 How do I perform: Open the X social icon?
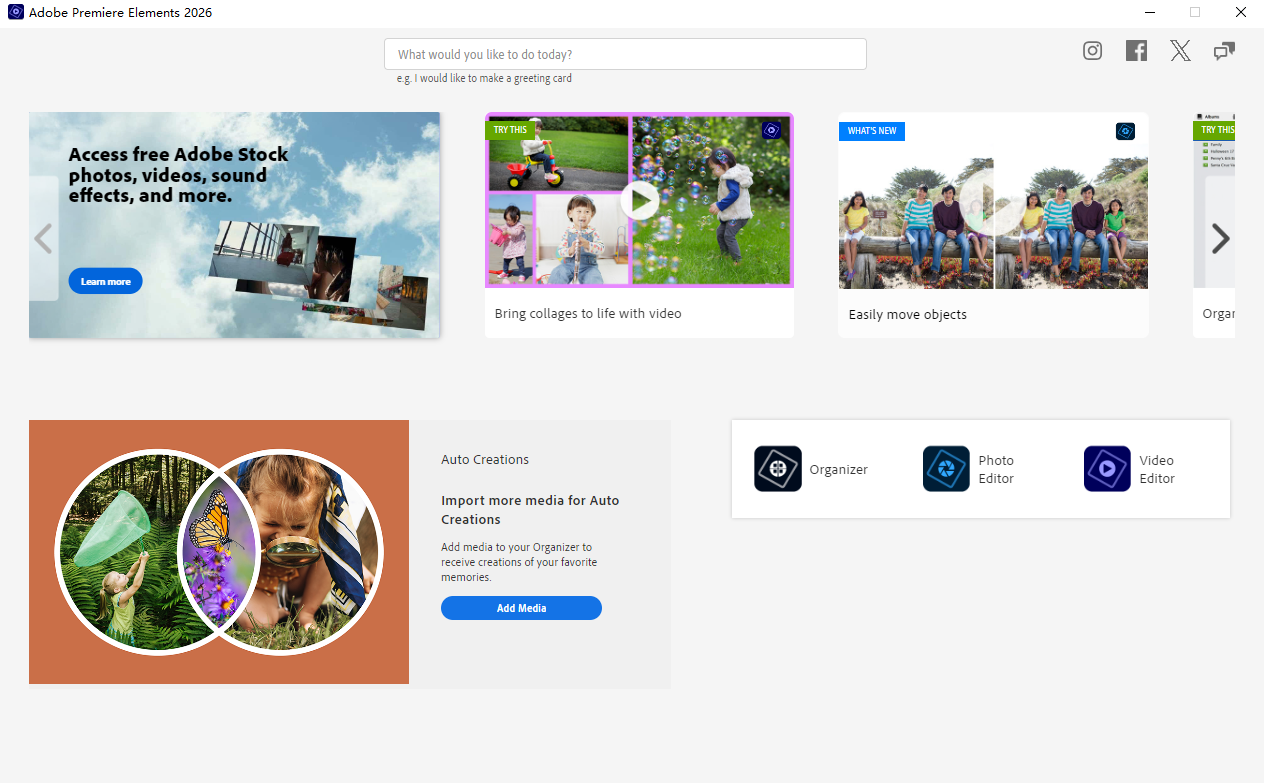coord(1180,51)
